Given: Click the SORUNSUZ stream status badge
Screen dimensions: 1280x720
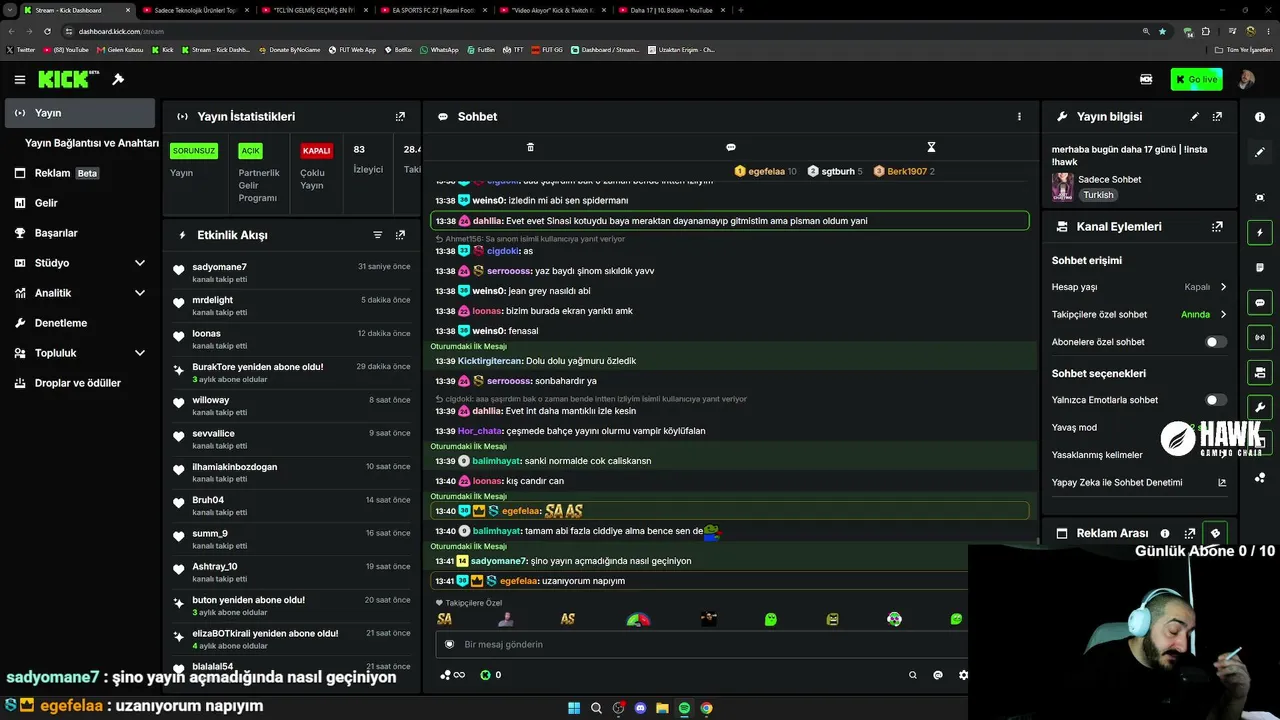Looking at the screenshot, I should (194, 151).
